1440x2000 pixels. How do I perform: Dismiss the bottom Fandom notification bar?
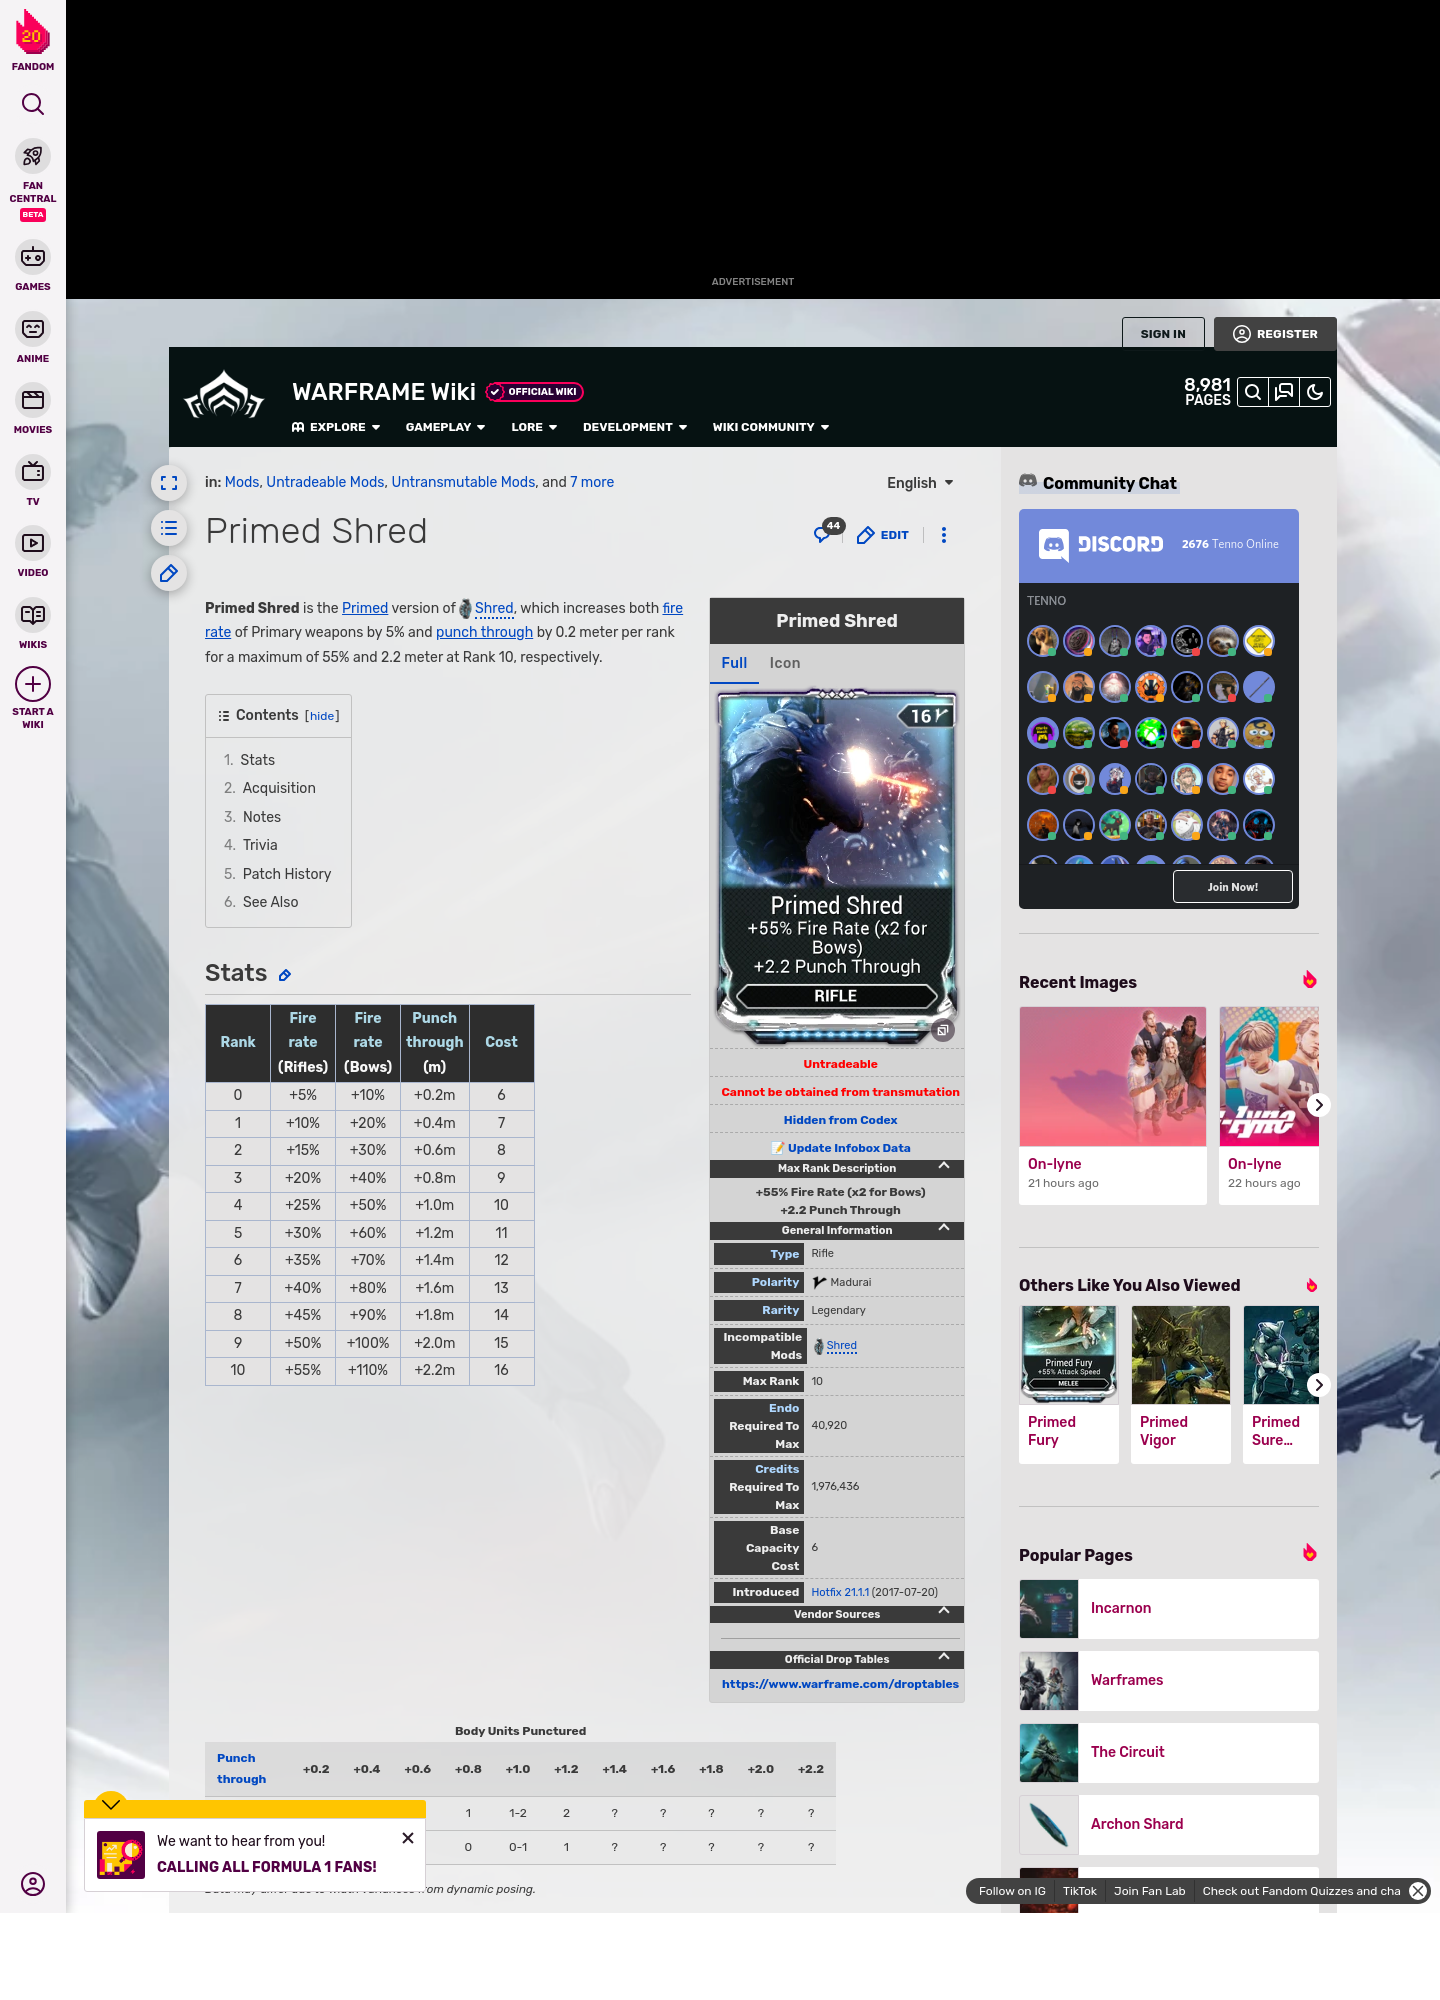pyautogui.click(x=1418, y=1891)
